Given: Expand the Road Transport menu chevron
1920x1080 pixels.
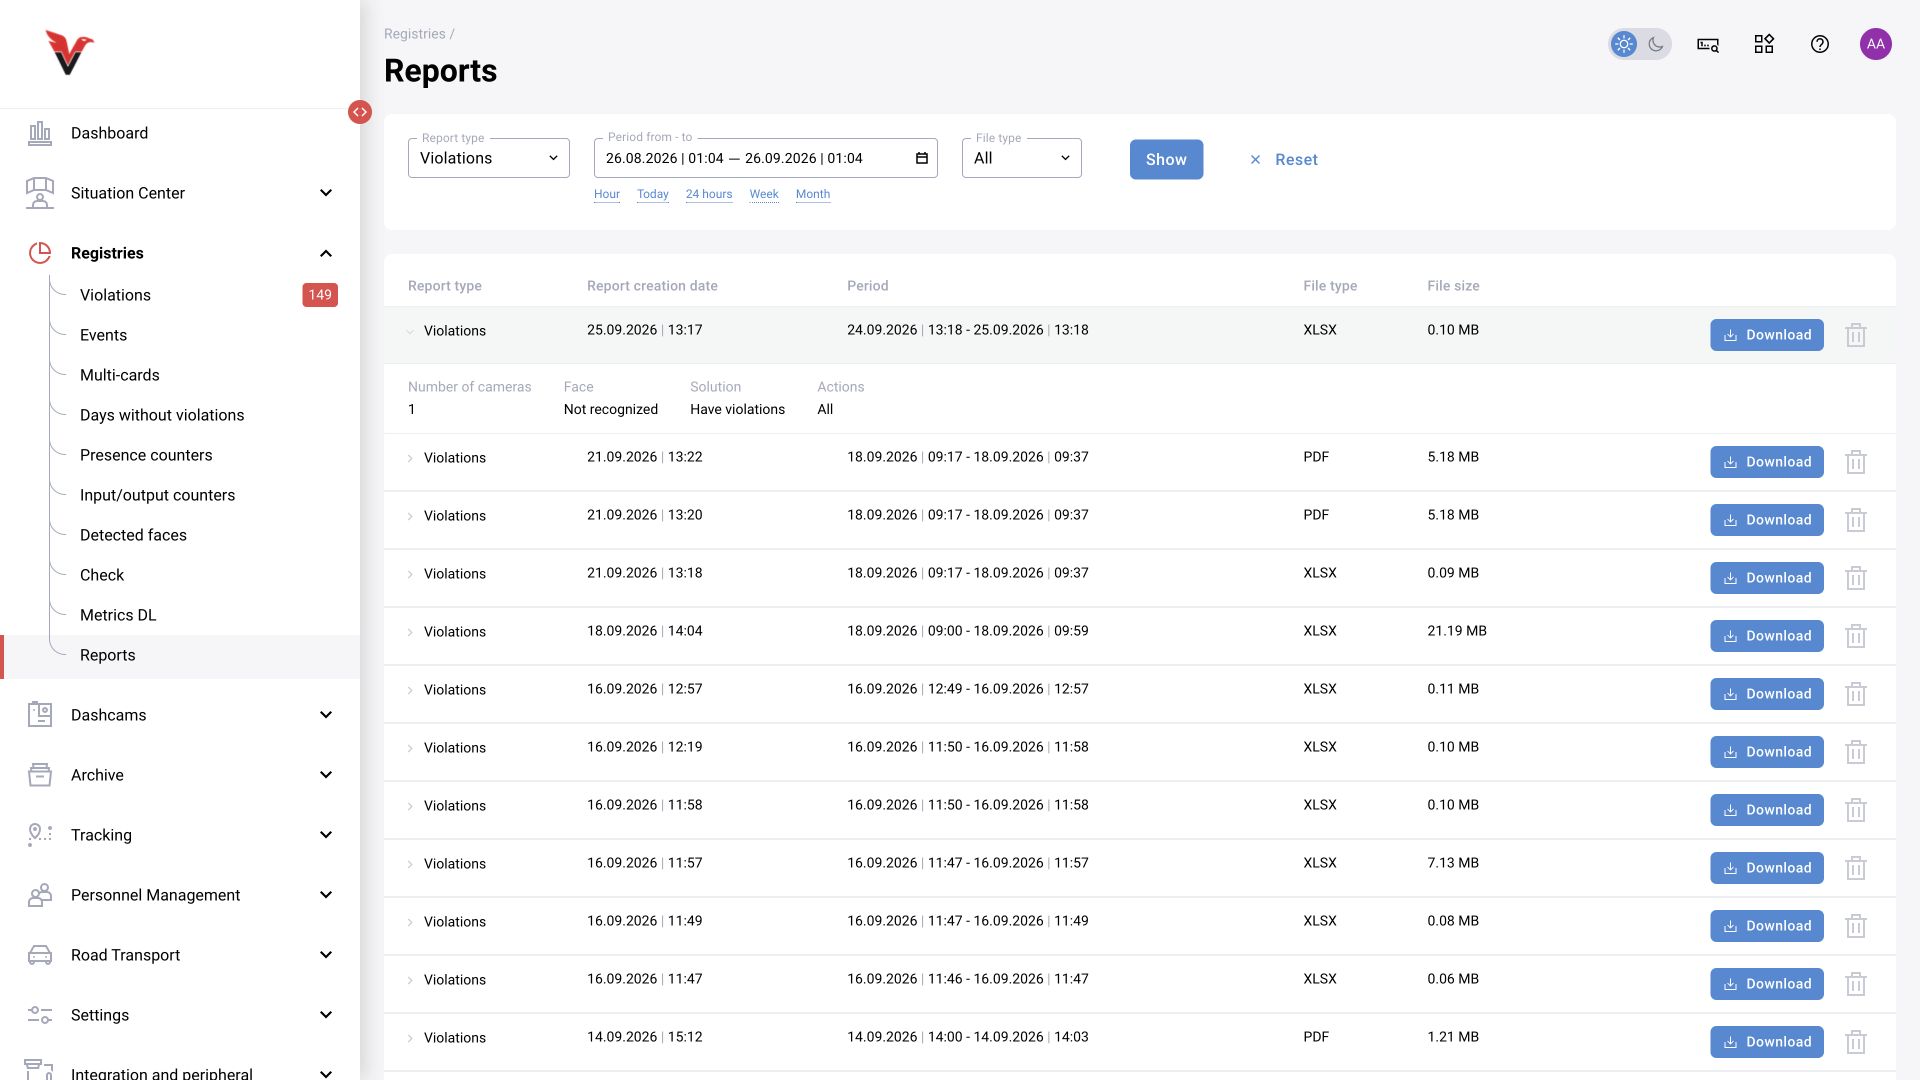Looking at the screenshot, I should click(326, 954).
